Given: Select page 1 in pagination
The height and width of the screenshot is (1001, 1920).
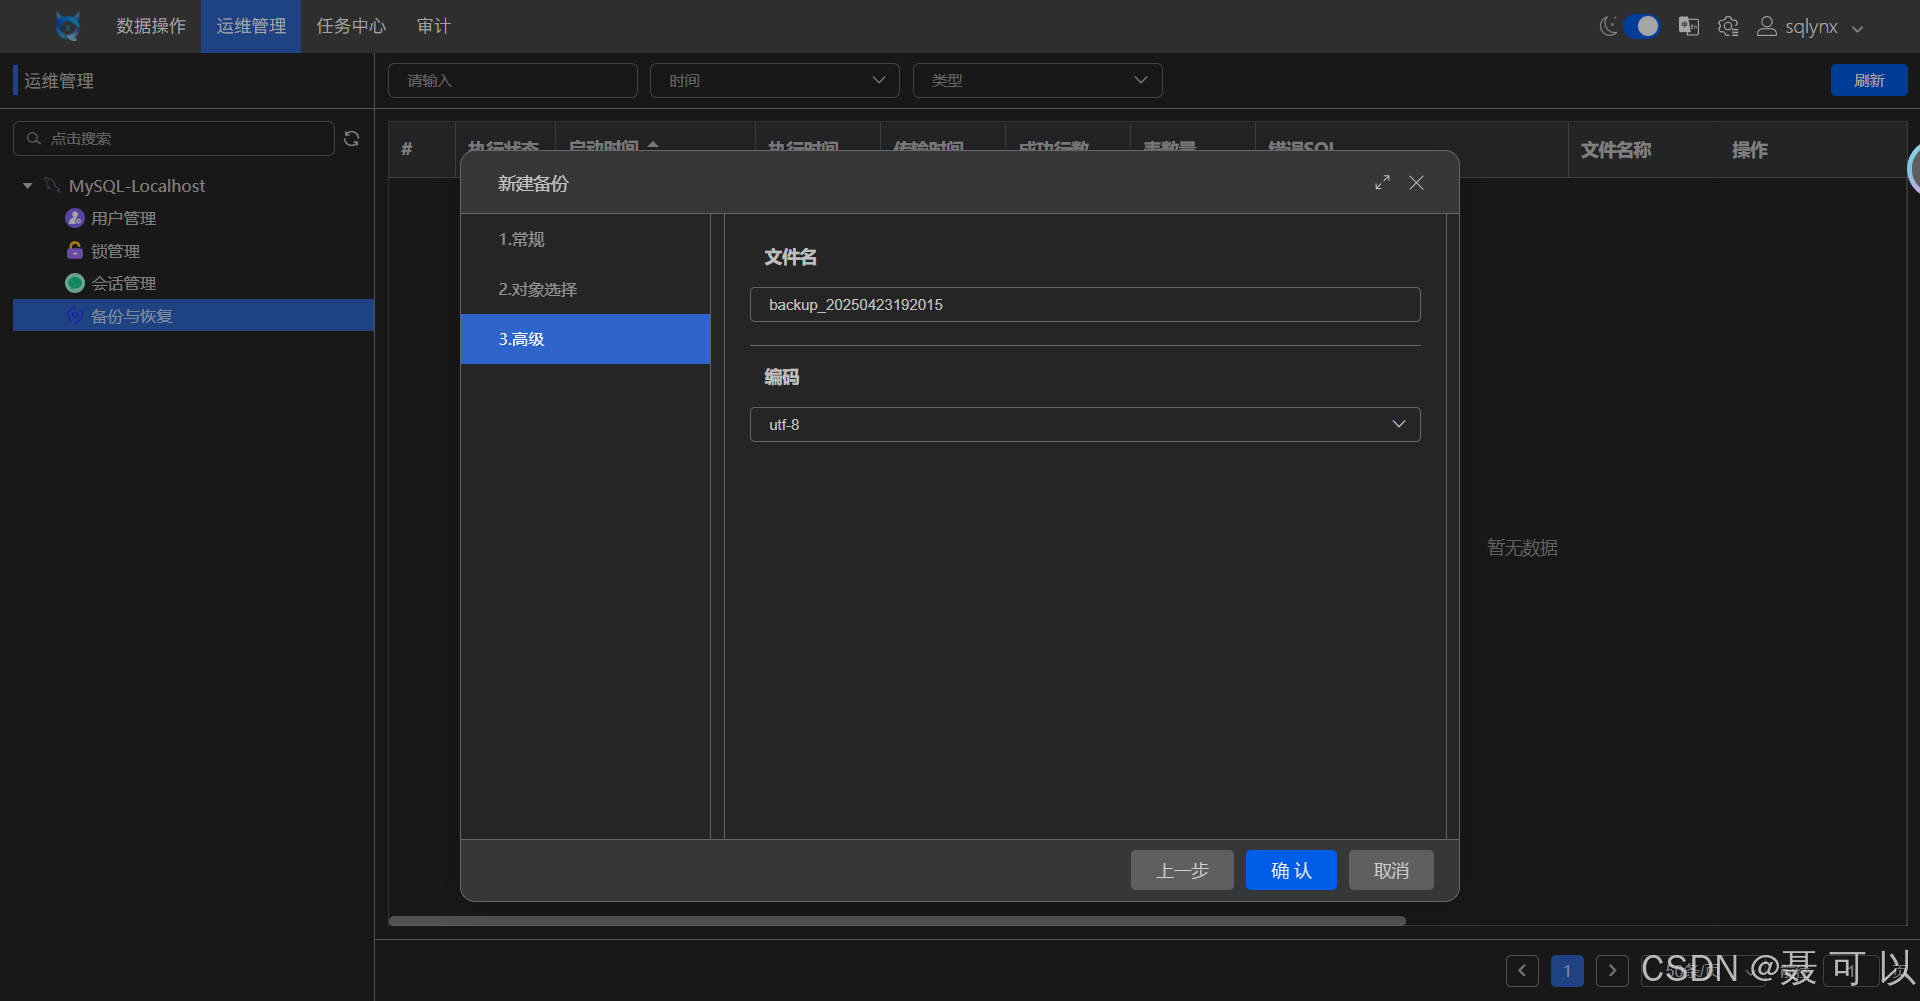Looking at the screenshot, I should [1567, 970].
